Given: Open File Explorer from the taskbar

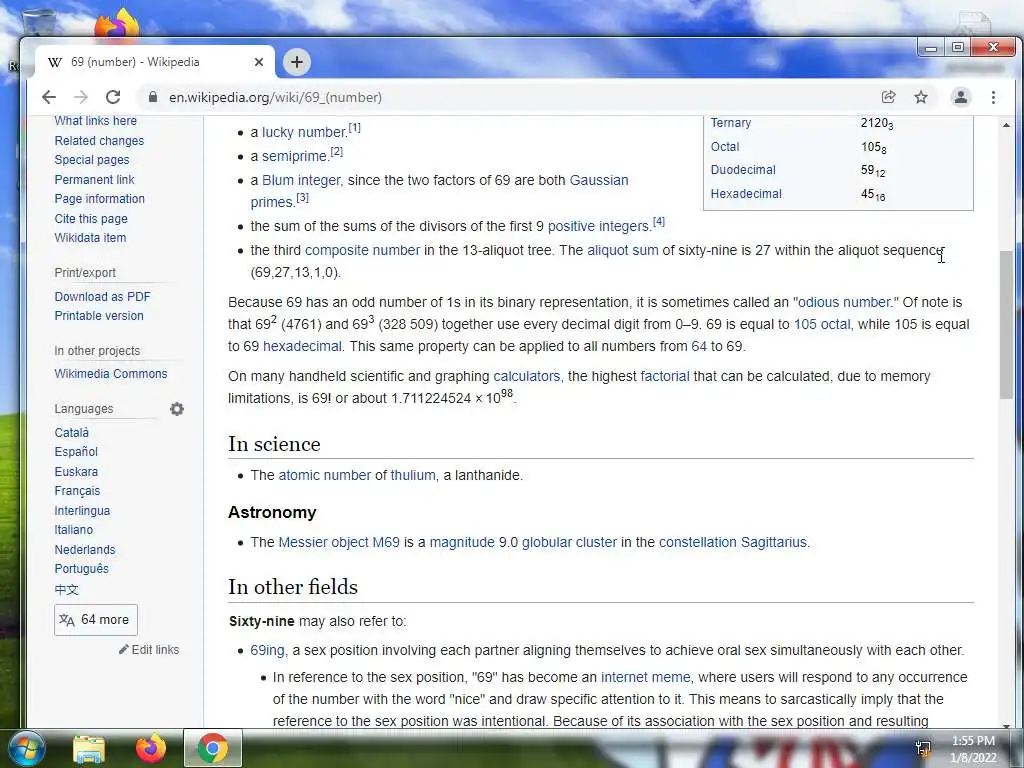Looking at the screenshot, I should [x=89, y=748].
